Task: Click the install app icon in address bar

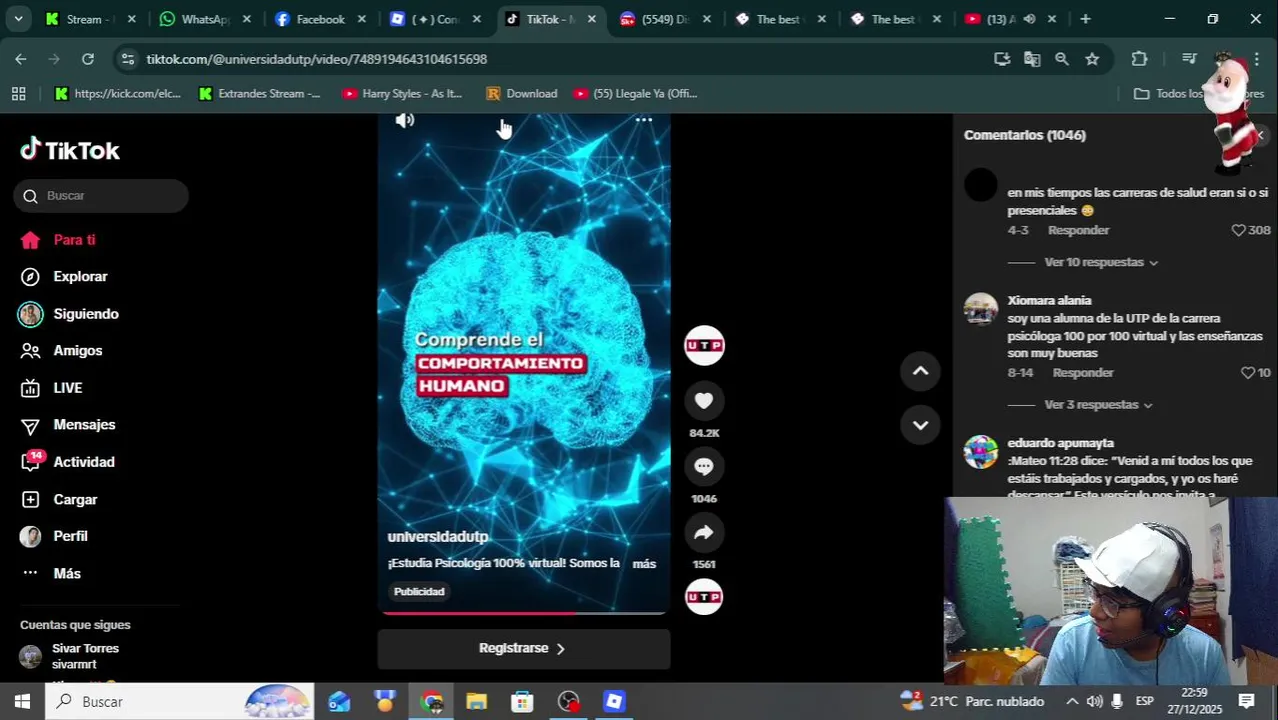Action: point(1002,59)
